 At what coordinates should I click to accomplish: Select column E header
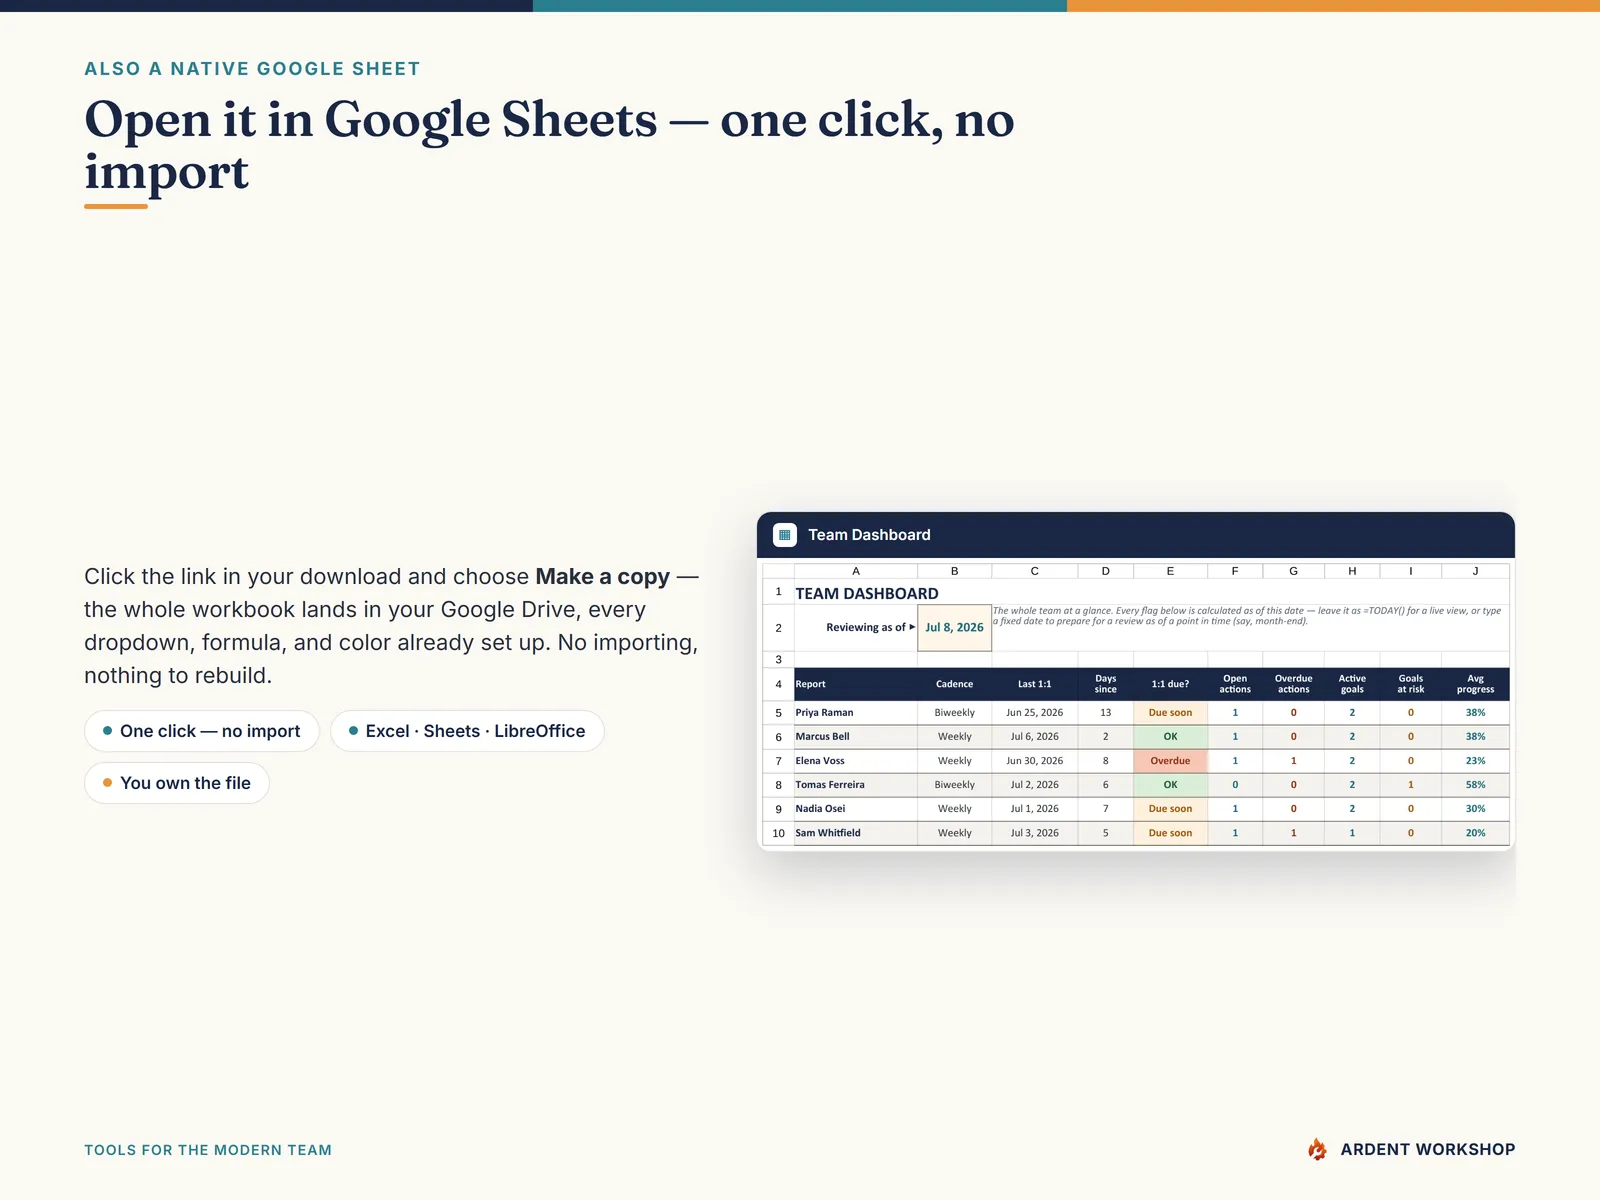(1170, 571)
